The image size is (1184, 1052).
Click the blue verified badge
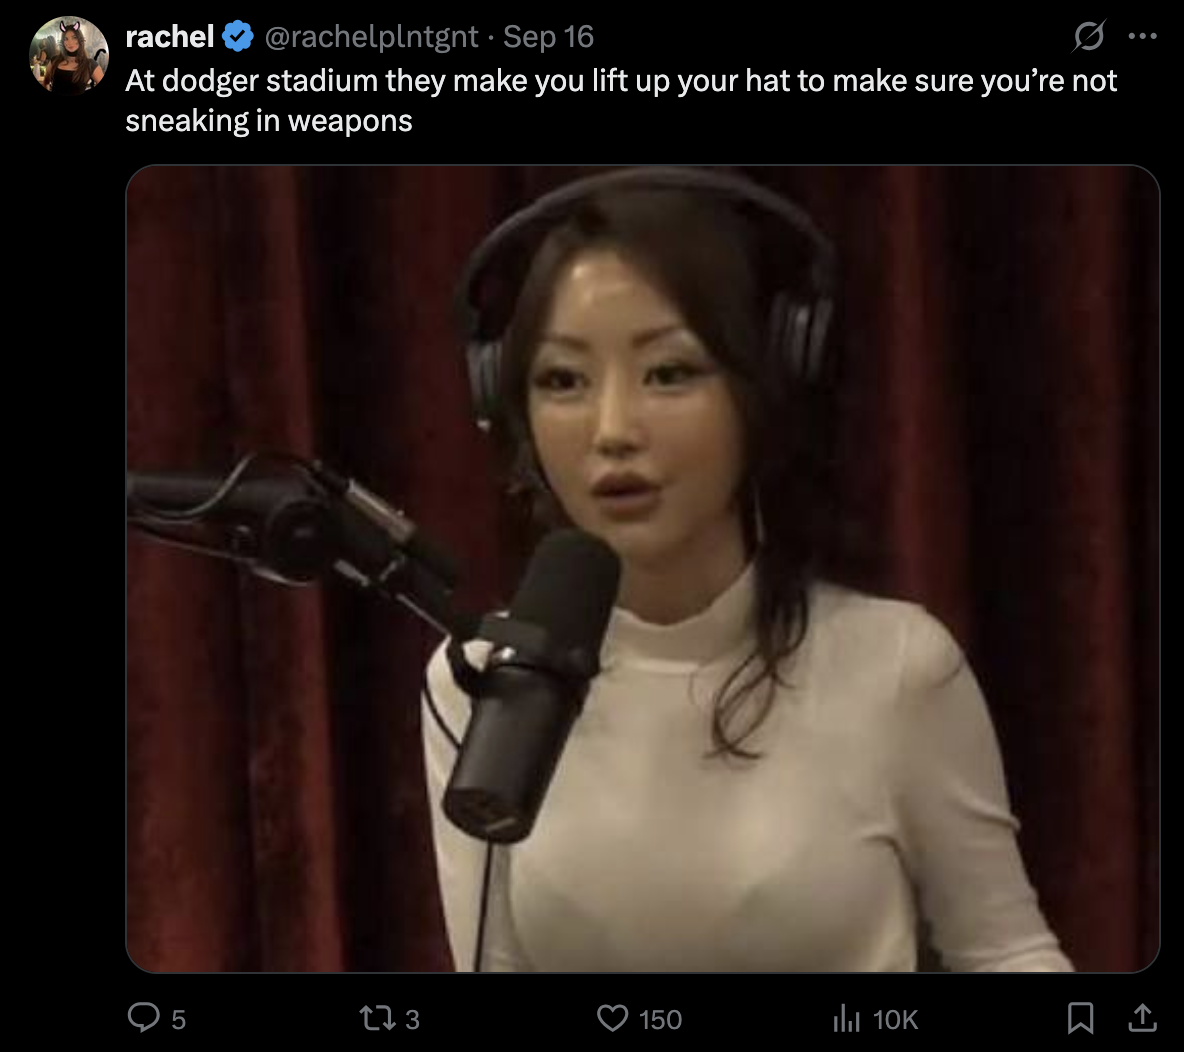[x=239, y=36]
